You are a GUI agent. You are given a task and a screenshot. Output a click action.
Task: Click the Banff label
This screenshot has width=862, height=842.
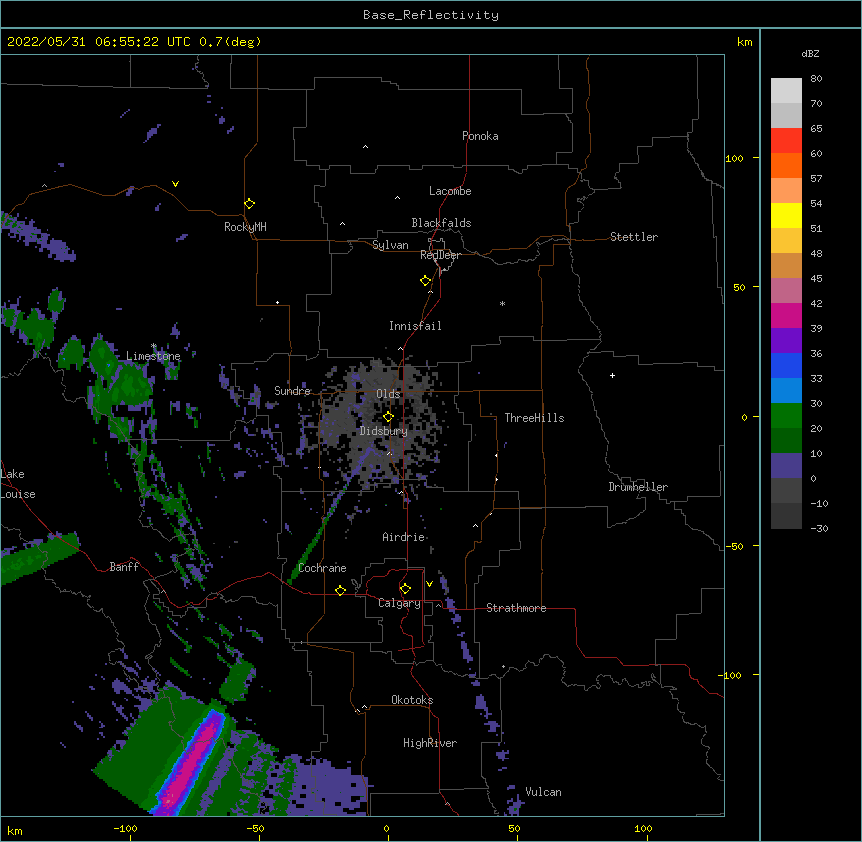tap(124, 567)
